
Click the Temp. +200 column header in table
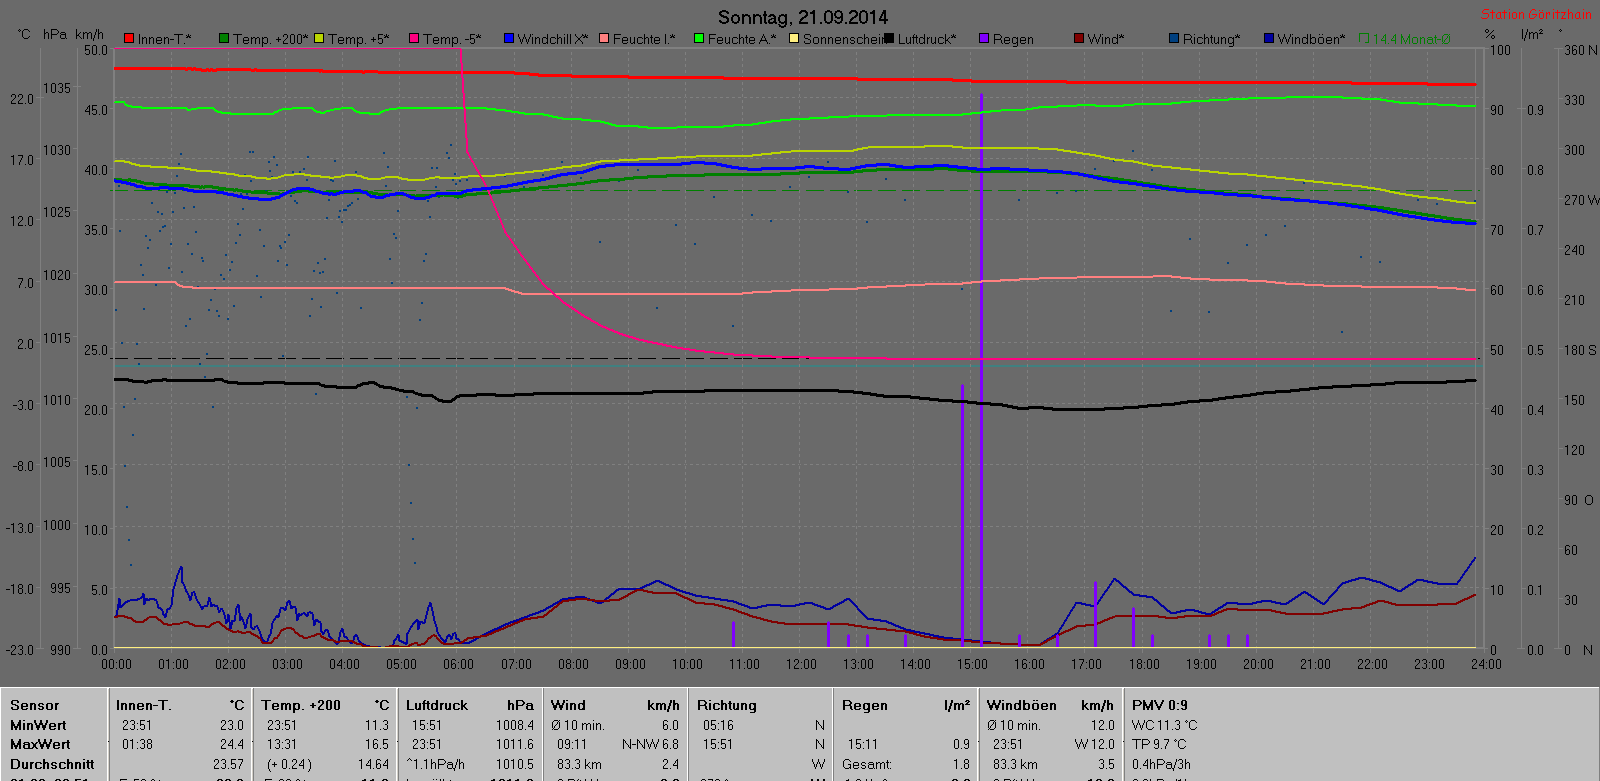click(301, 705)
